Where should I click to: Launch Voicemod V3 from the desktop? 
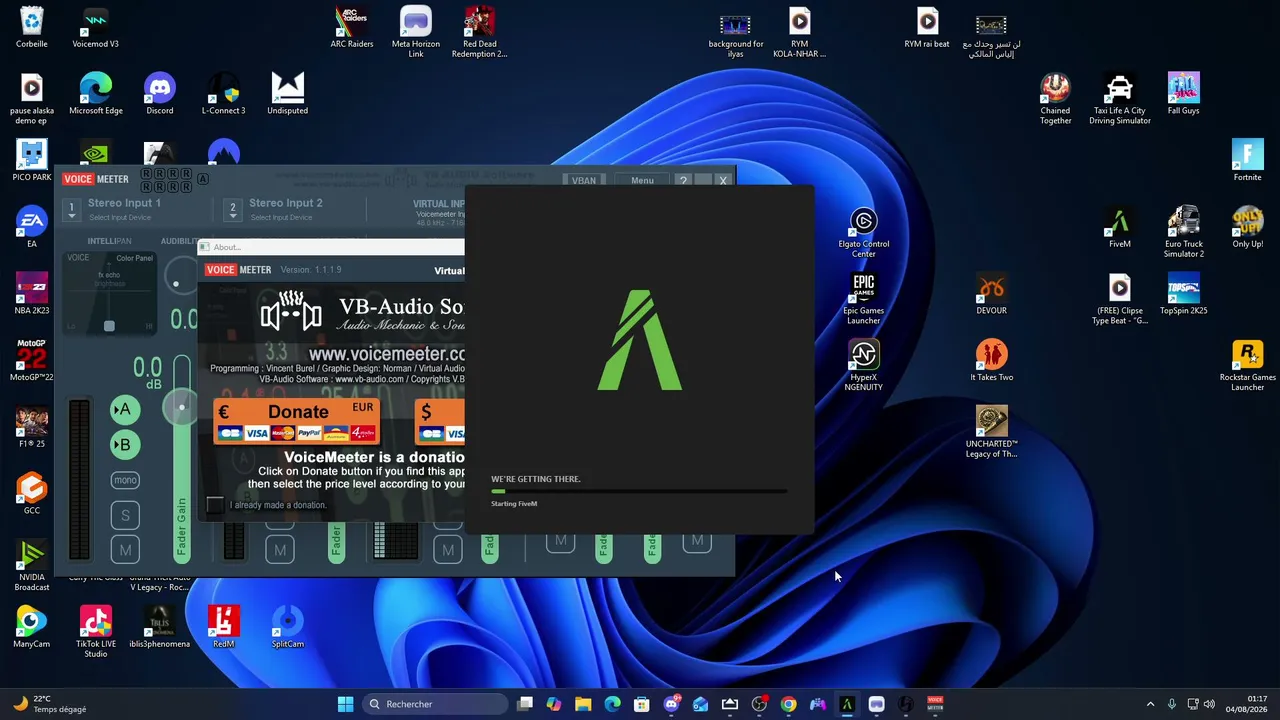point(96,27)
